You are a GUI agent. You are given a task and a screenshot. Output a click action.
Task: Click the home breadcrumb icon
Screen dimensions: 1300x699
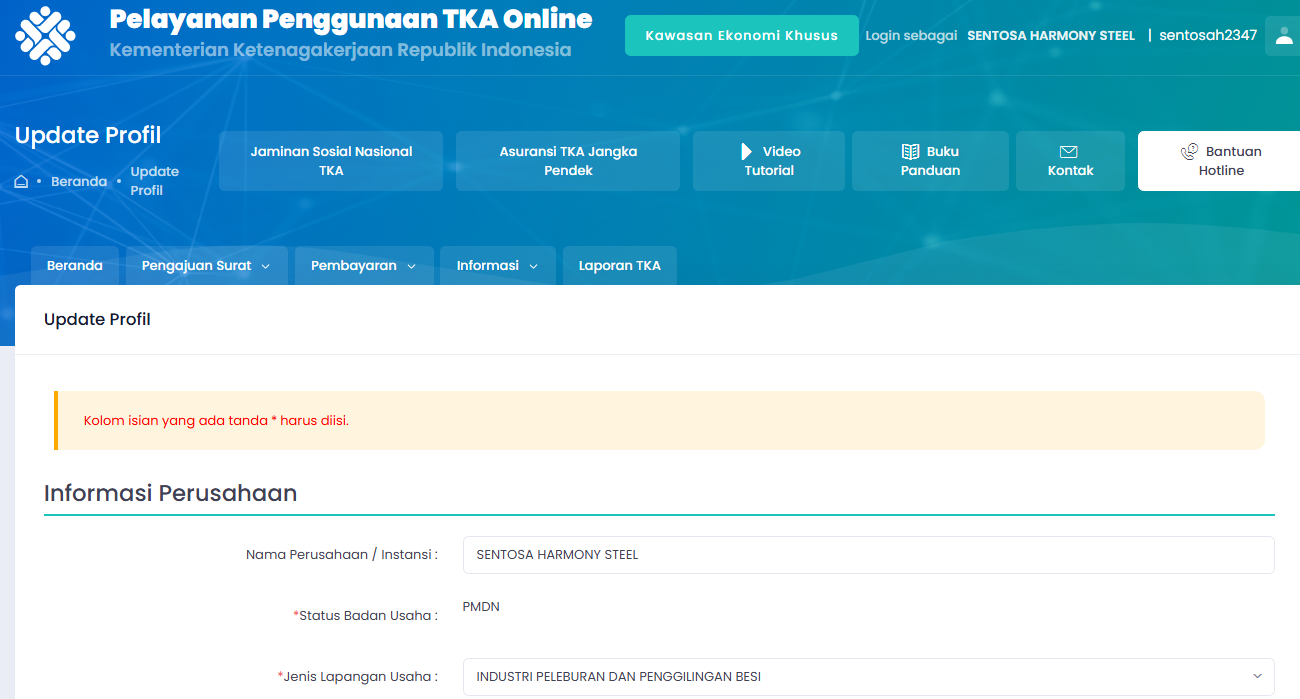(x=21, y=182)
